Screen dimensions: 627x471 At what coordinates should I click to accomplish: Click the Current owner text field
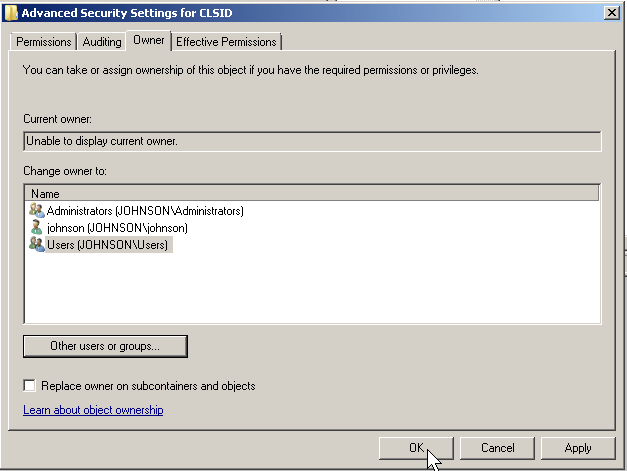(312, 142)
